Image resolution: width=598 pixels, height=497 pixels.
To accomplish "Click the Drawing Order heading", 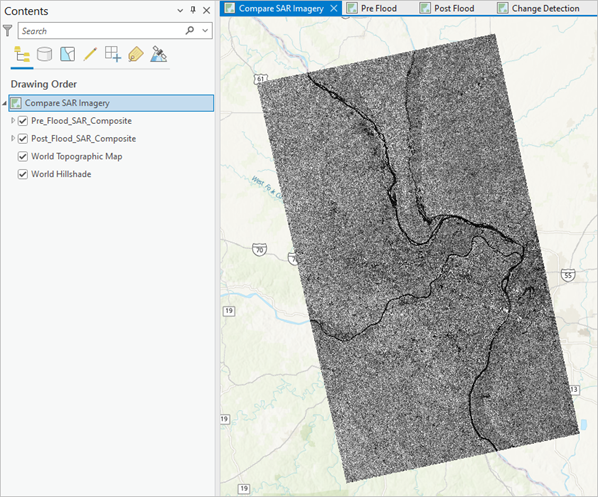I will (x=44, y=84).
